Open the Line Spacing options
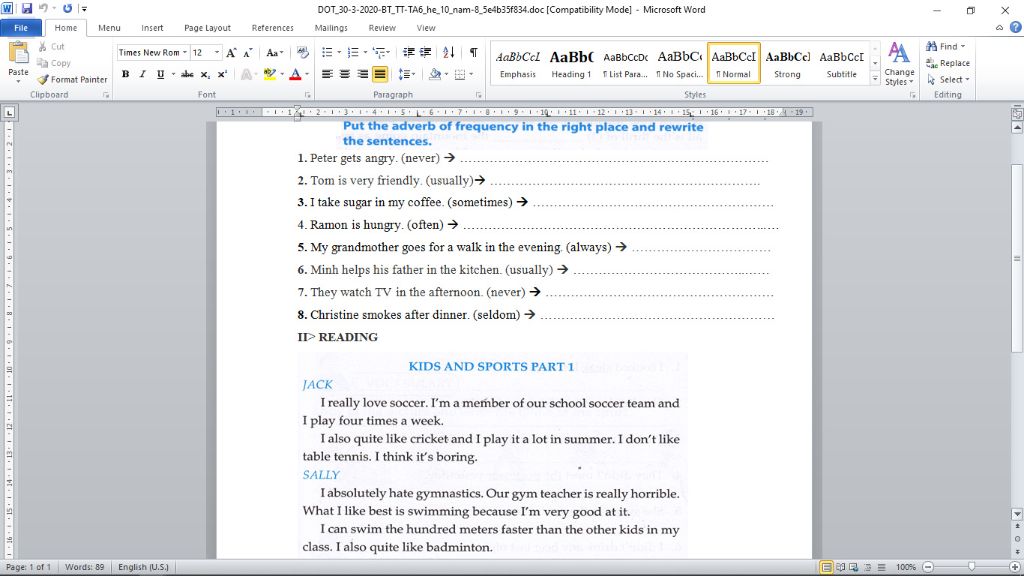 click(407, 74)
